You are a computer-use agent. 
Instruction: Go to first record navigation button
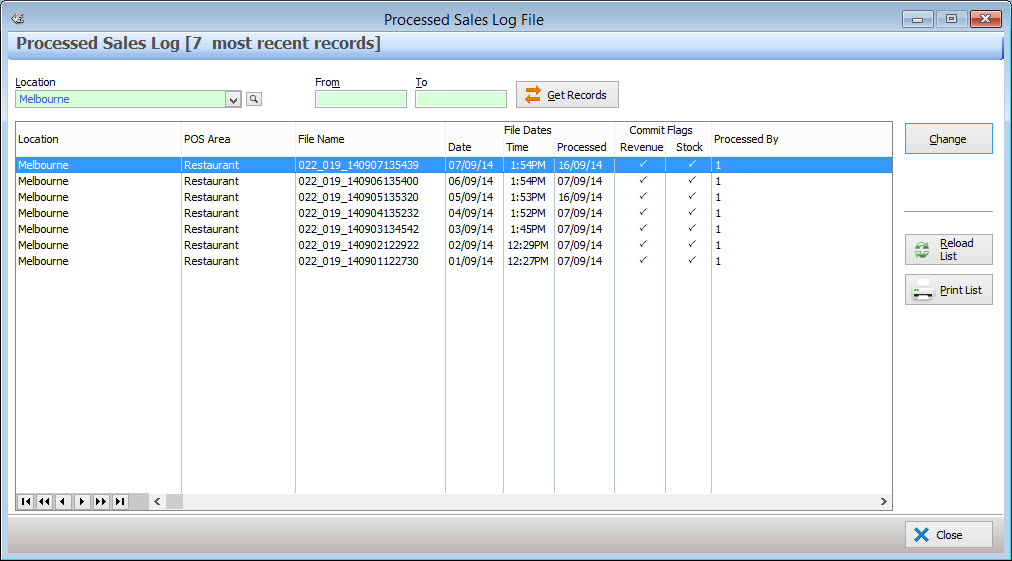pos(26,502)
